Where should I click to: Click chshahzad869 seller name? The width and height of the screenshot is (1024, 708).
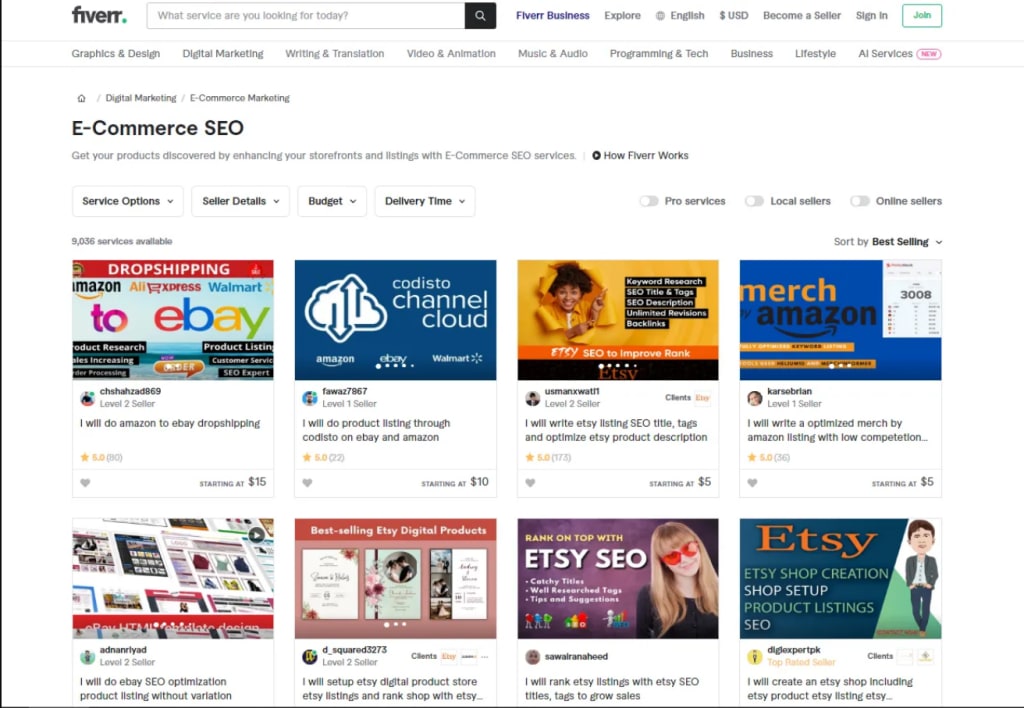coord(130,391)
